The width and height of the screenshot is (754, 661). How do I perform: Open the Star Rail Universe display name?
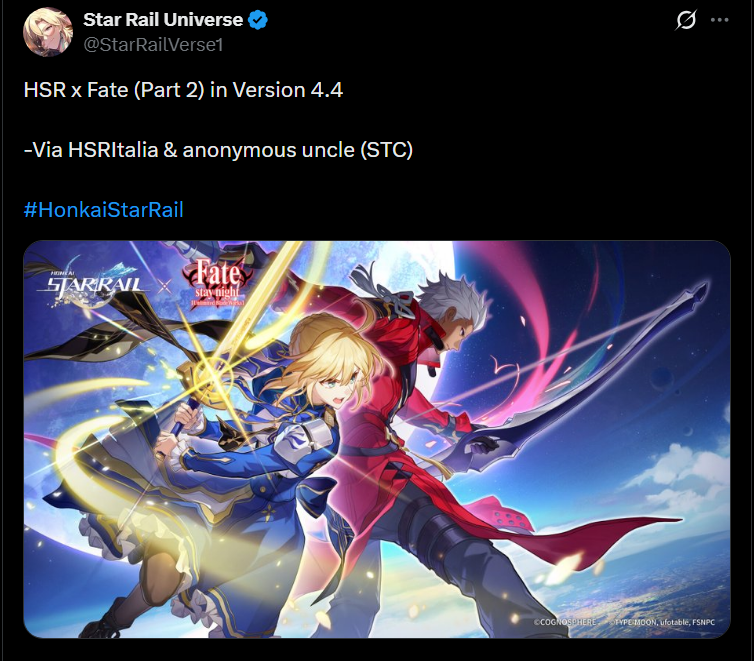163,20
